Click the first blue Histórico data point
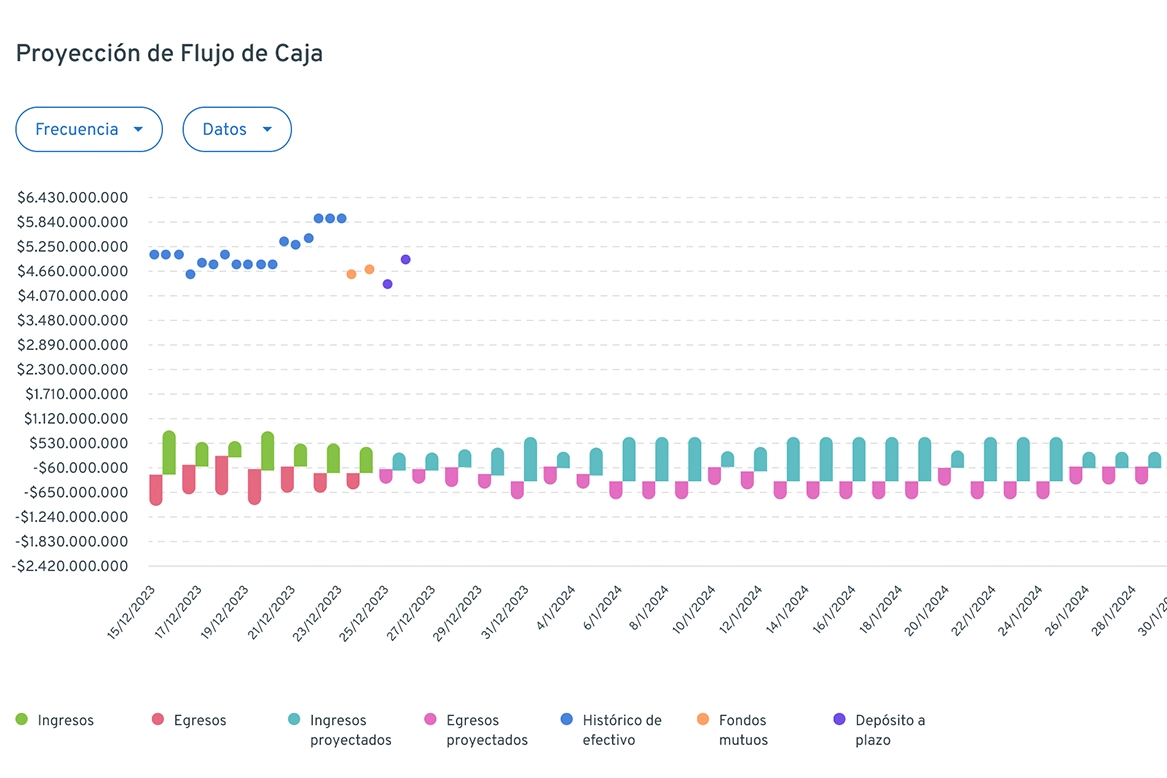Viewport: 1167px width, 778px height. point(154,254)
